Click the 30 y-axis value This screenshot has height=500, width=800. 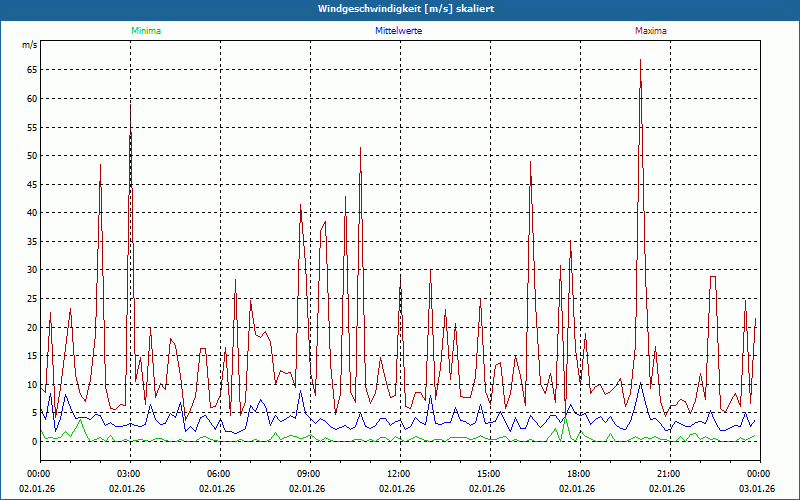tap(32, 270)
